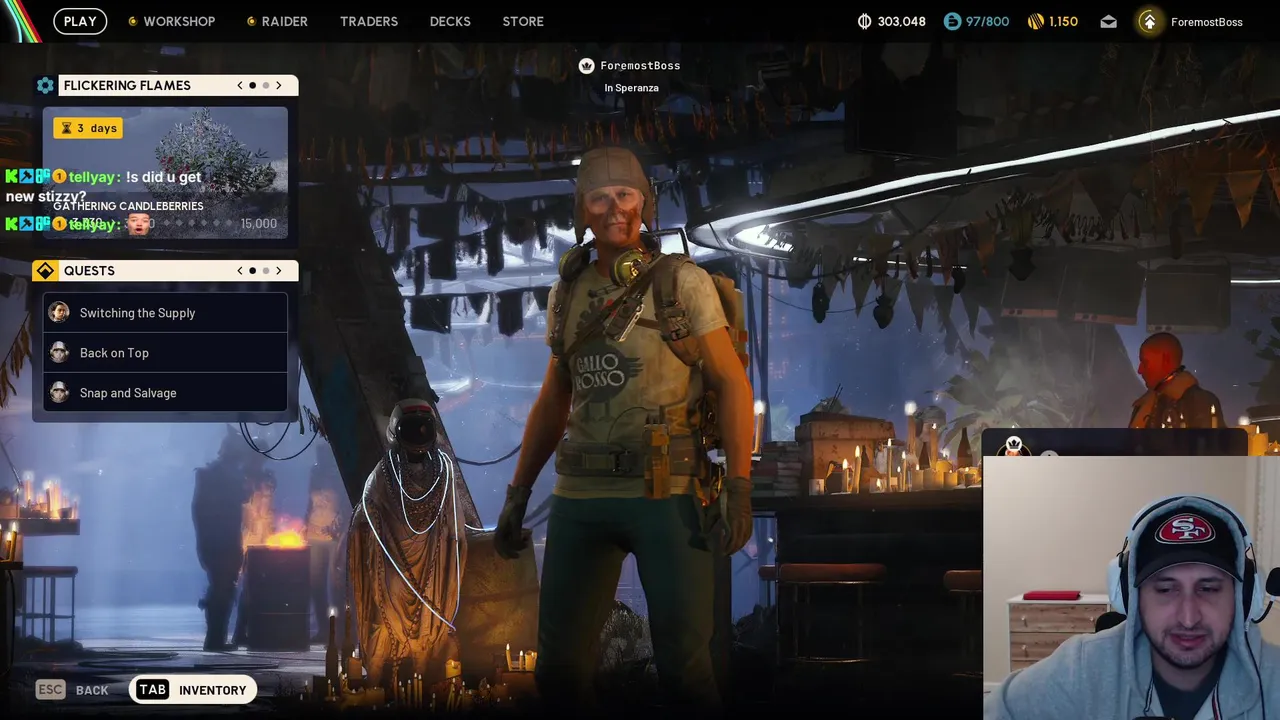The height and width of the screenshot is (720, 1280).
Task: Click the blue Raider tokens icon
Action: tap(952, 21)
